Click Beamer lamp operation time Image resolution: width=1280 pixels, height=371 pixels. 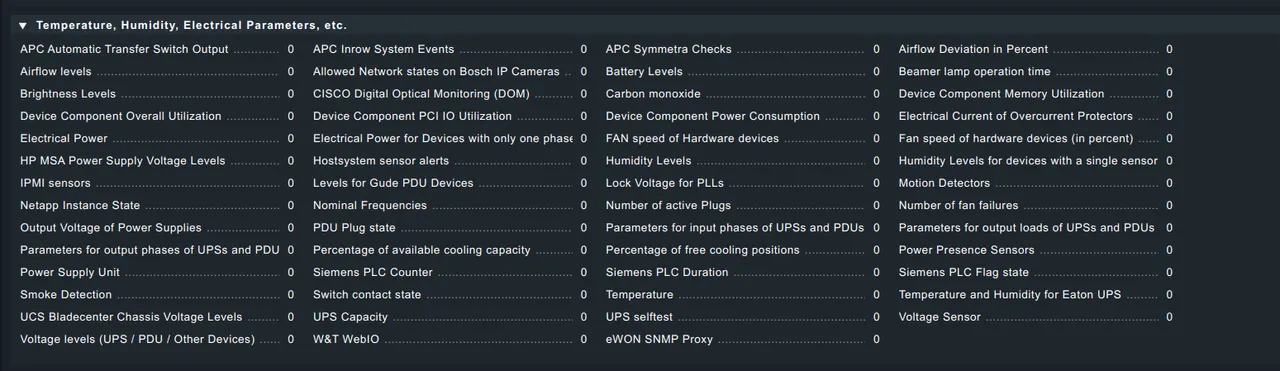click(975, 72)
